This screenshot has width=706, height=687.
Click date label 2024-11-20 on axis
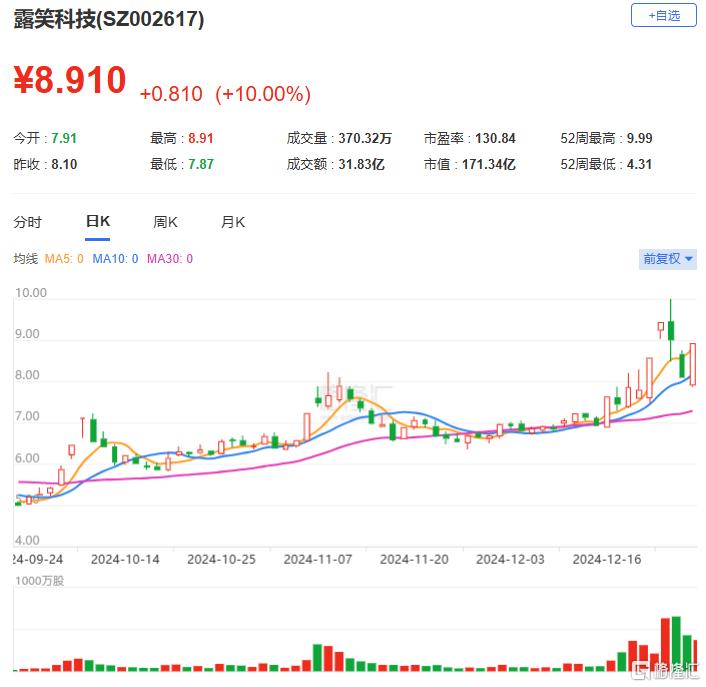point(414,560)
